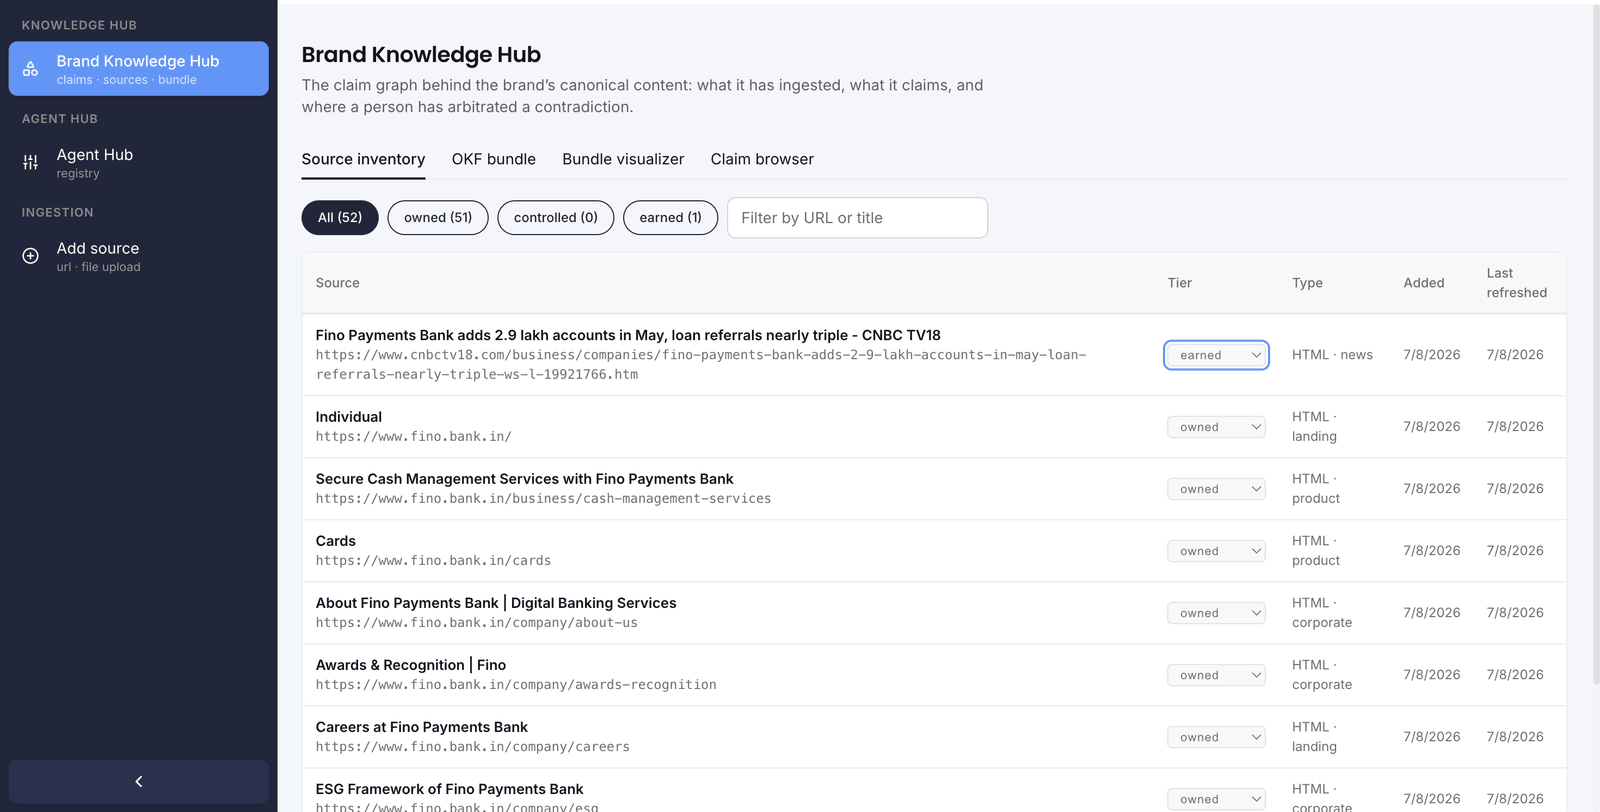
Task: Open tier dropdown for About Fino Payments Bank
Action: pos(1217,613)
